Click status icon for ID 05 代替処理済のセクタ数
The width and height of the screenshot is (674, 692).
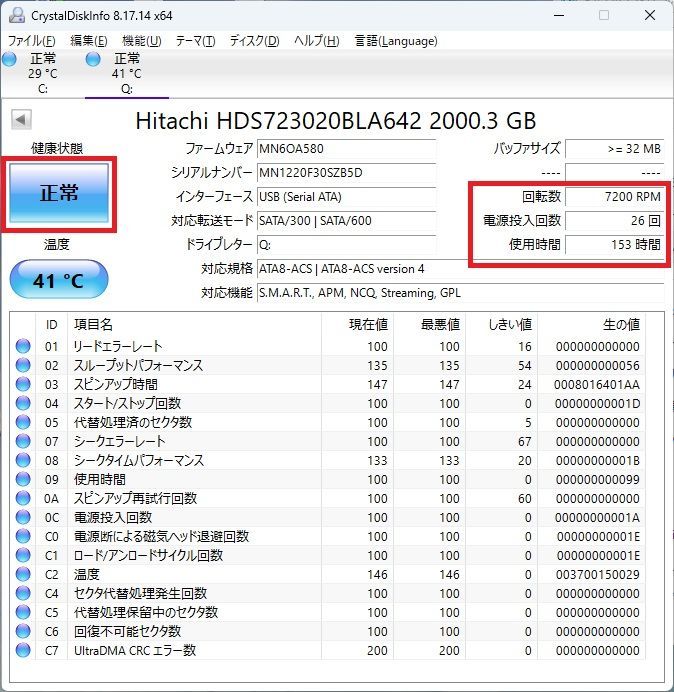pos(23,422)
